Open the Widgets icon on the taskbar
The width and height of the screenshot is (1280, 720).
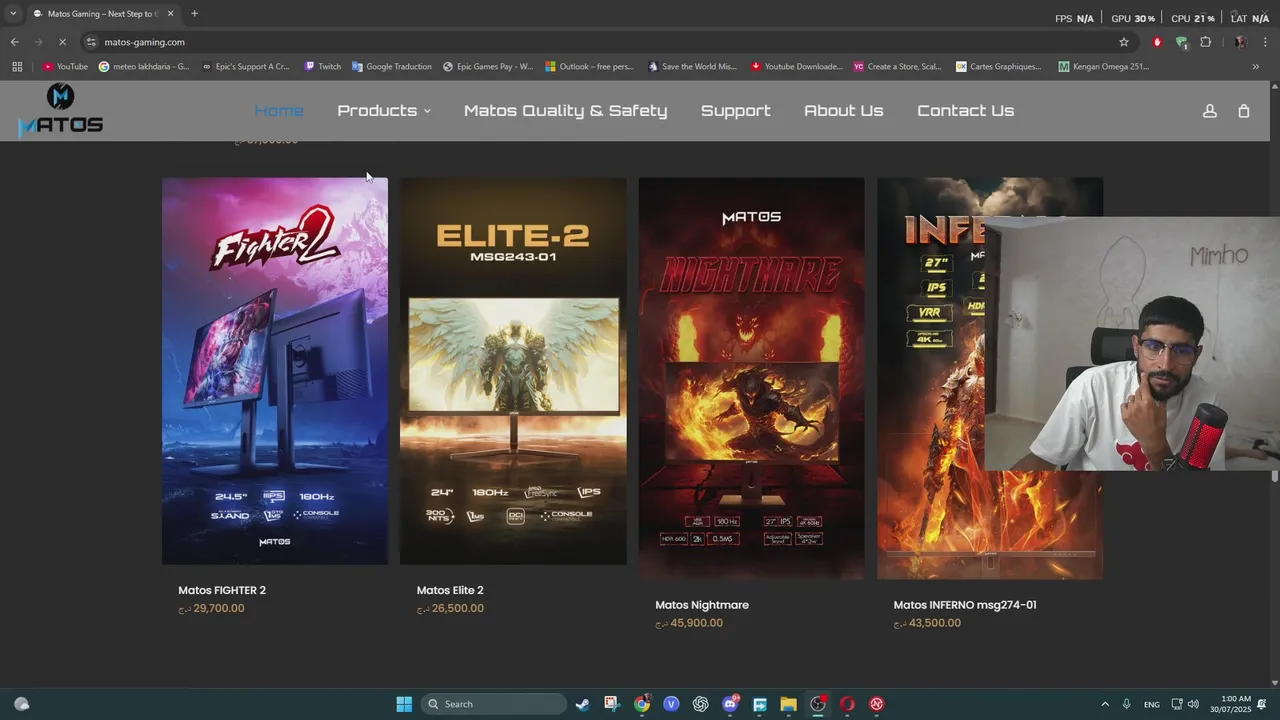tap(21, 704)
